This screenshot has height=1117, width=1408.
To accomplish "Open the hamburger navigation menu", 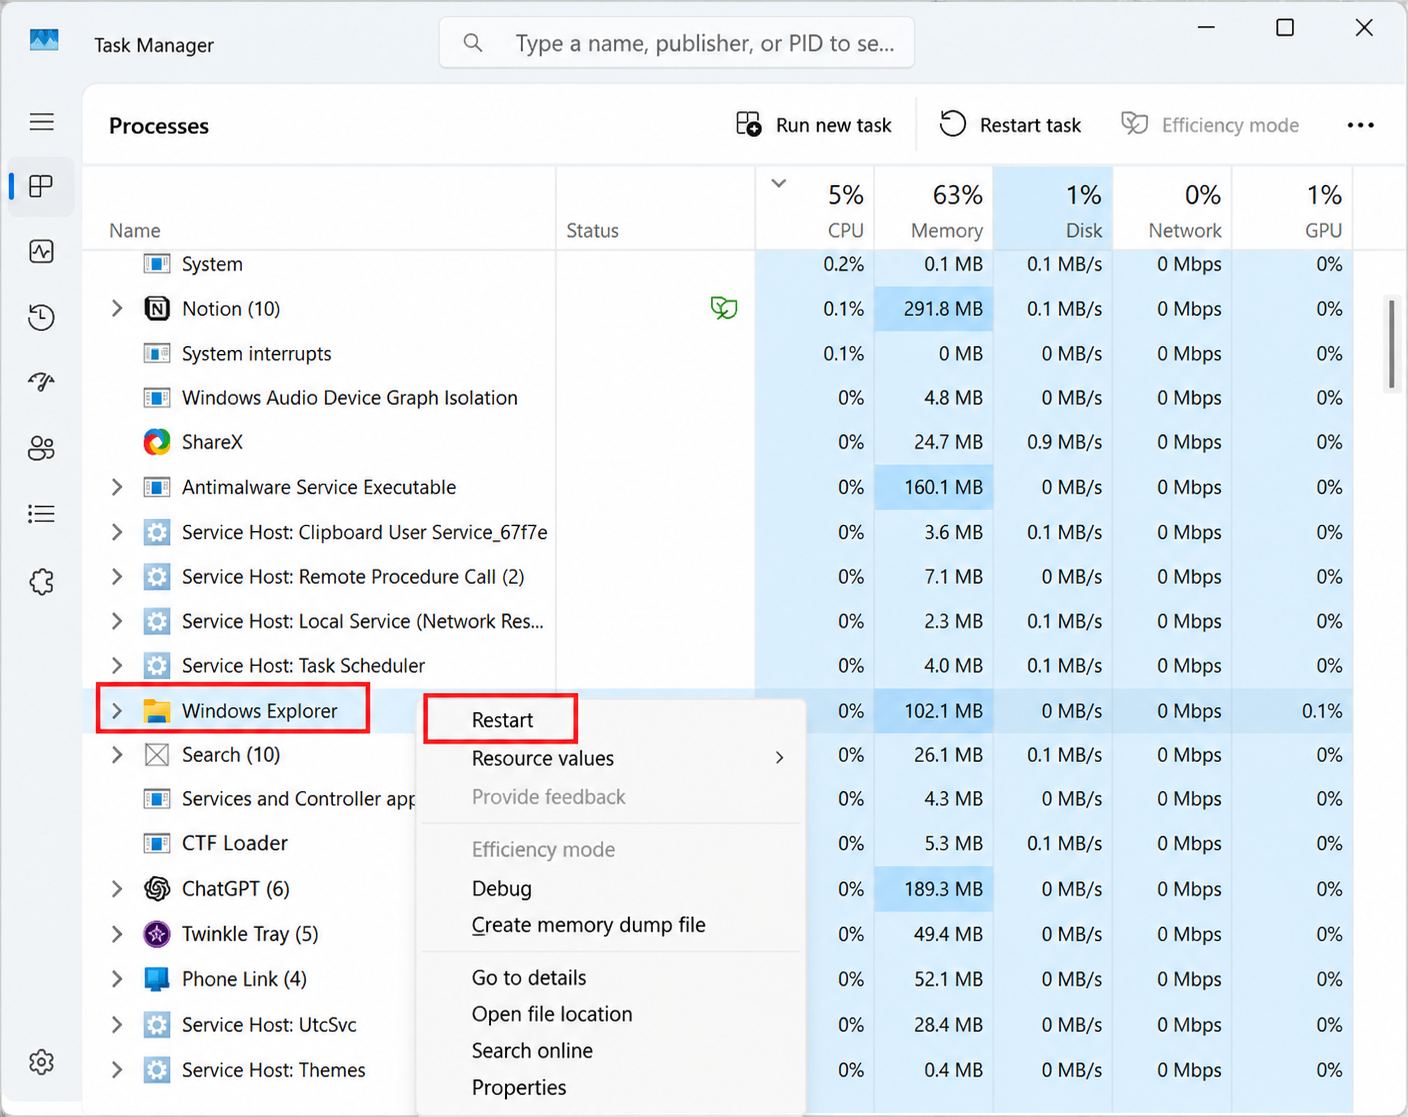I will point(42,122).
